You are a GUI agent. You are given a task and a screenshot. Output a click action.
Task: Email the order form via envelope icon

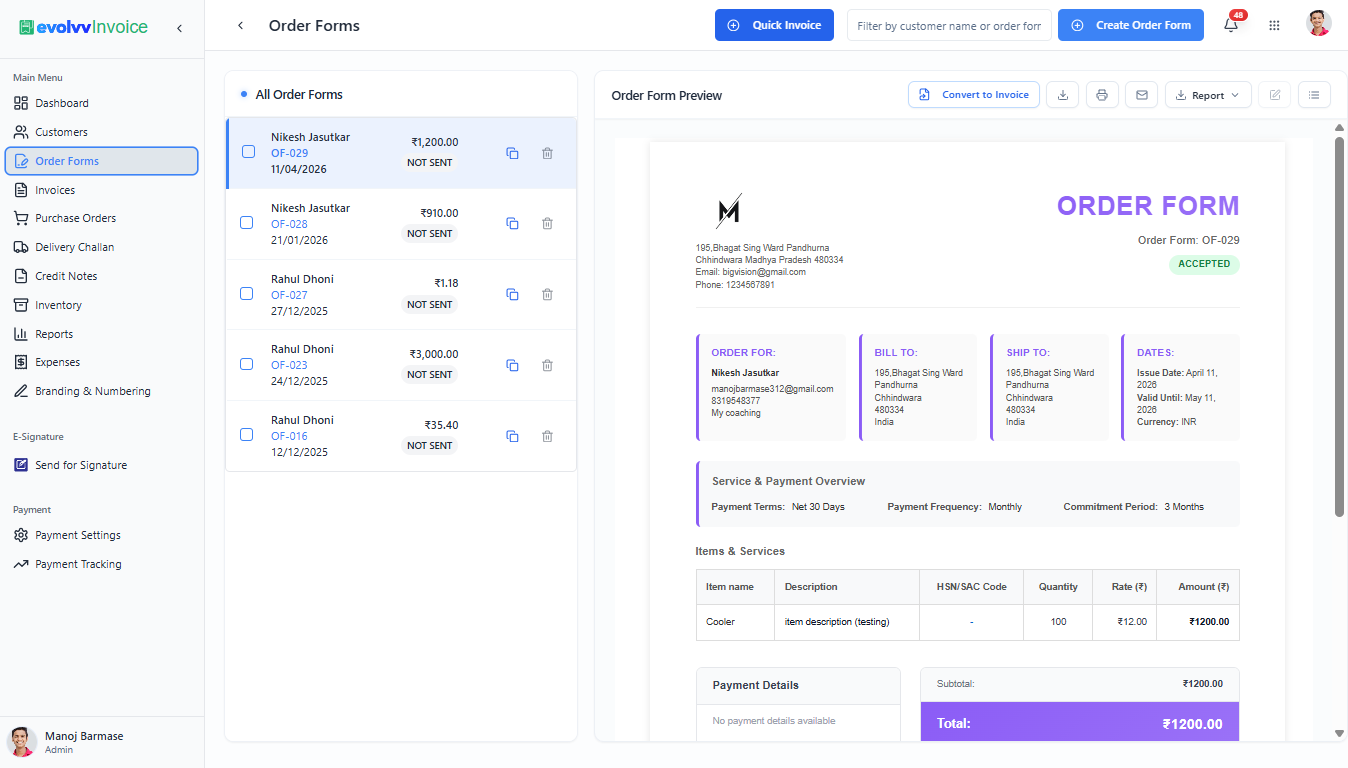click(x=1141, y=95)
